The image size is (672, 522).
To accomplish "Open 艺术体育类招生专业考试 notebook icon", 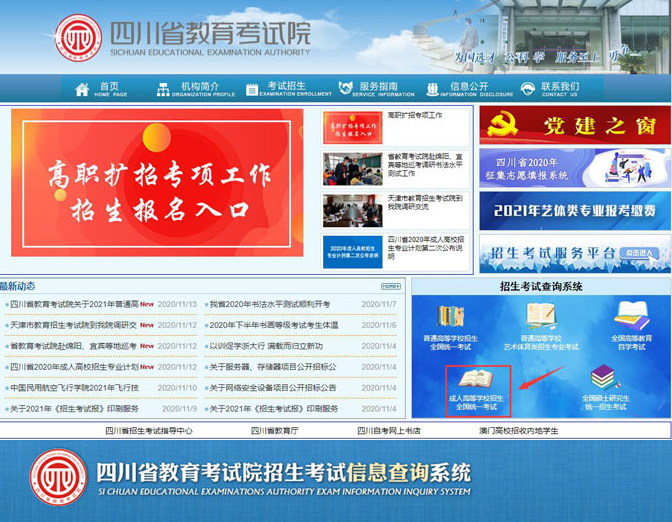I will pyautogui.click(x=541, y=316).
